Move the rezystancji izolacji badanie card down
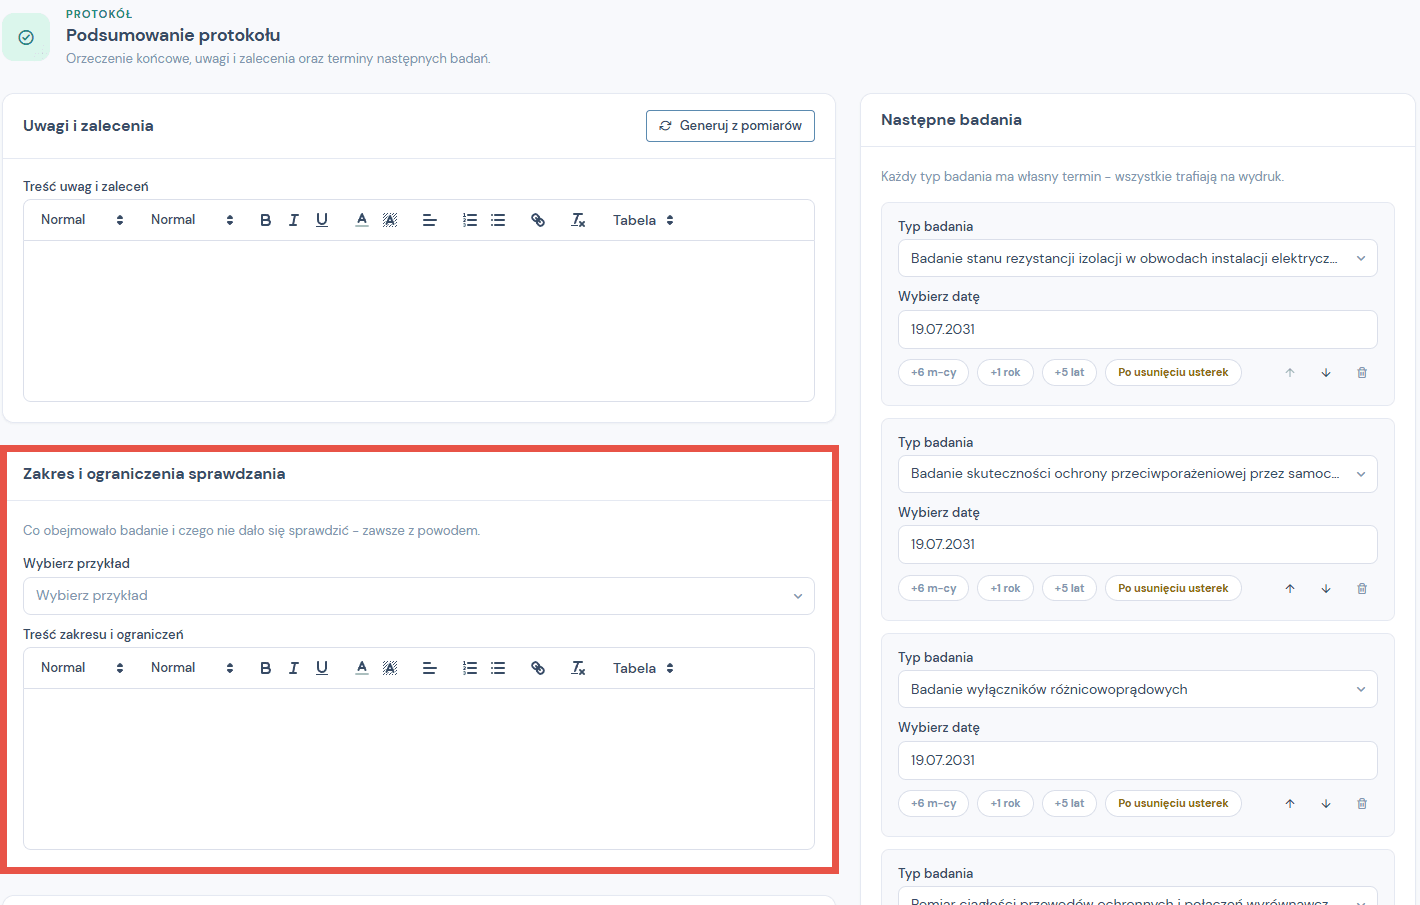Viewport: 1420px width, 905px height. click(x=1326, y=373)
